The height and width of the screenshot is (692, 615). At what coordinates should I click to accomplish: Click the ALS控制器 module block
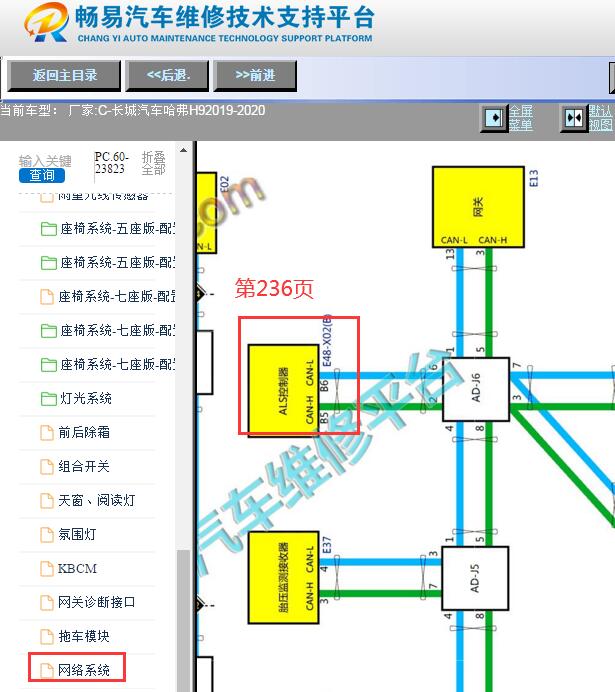pyautogui.click(x=284, y=391)
